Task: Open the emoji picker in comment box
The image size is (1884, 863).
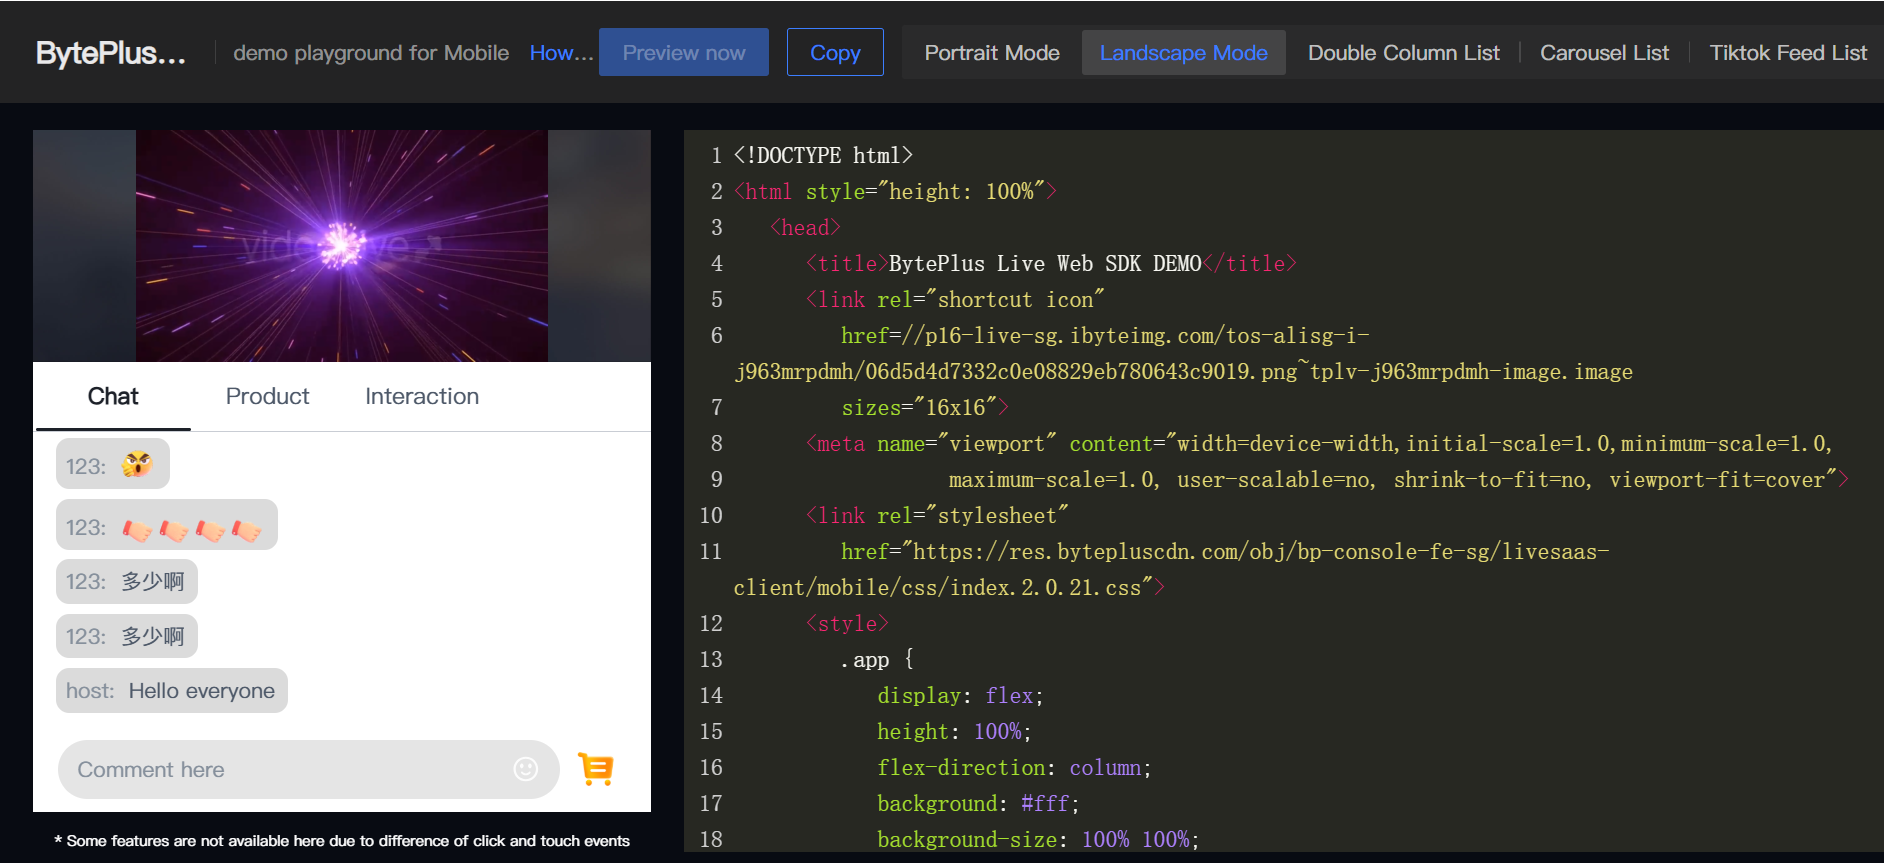Action: [525, 768]
